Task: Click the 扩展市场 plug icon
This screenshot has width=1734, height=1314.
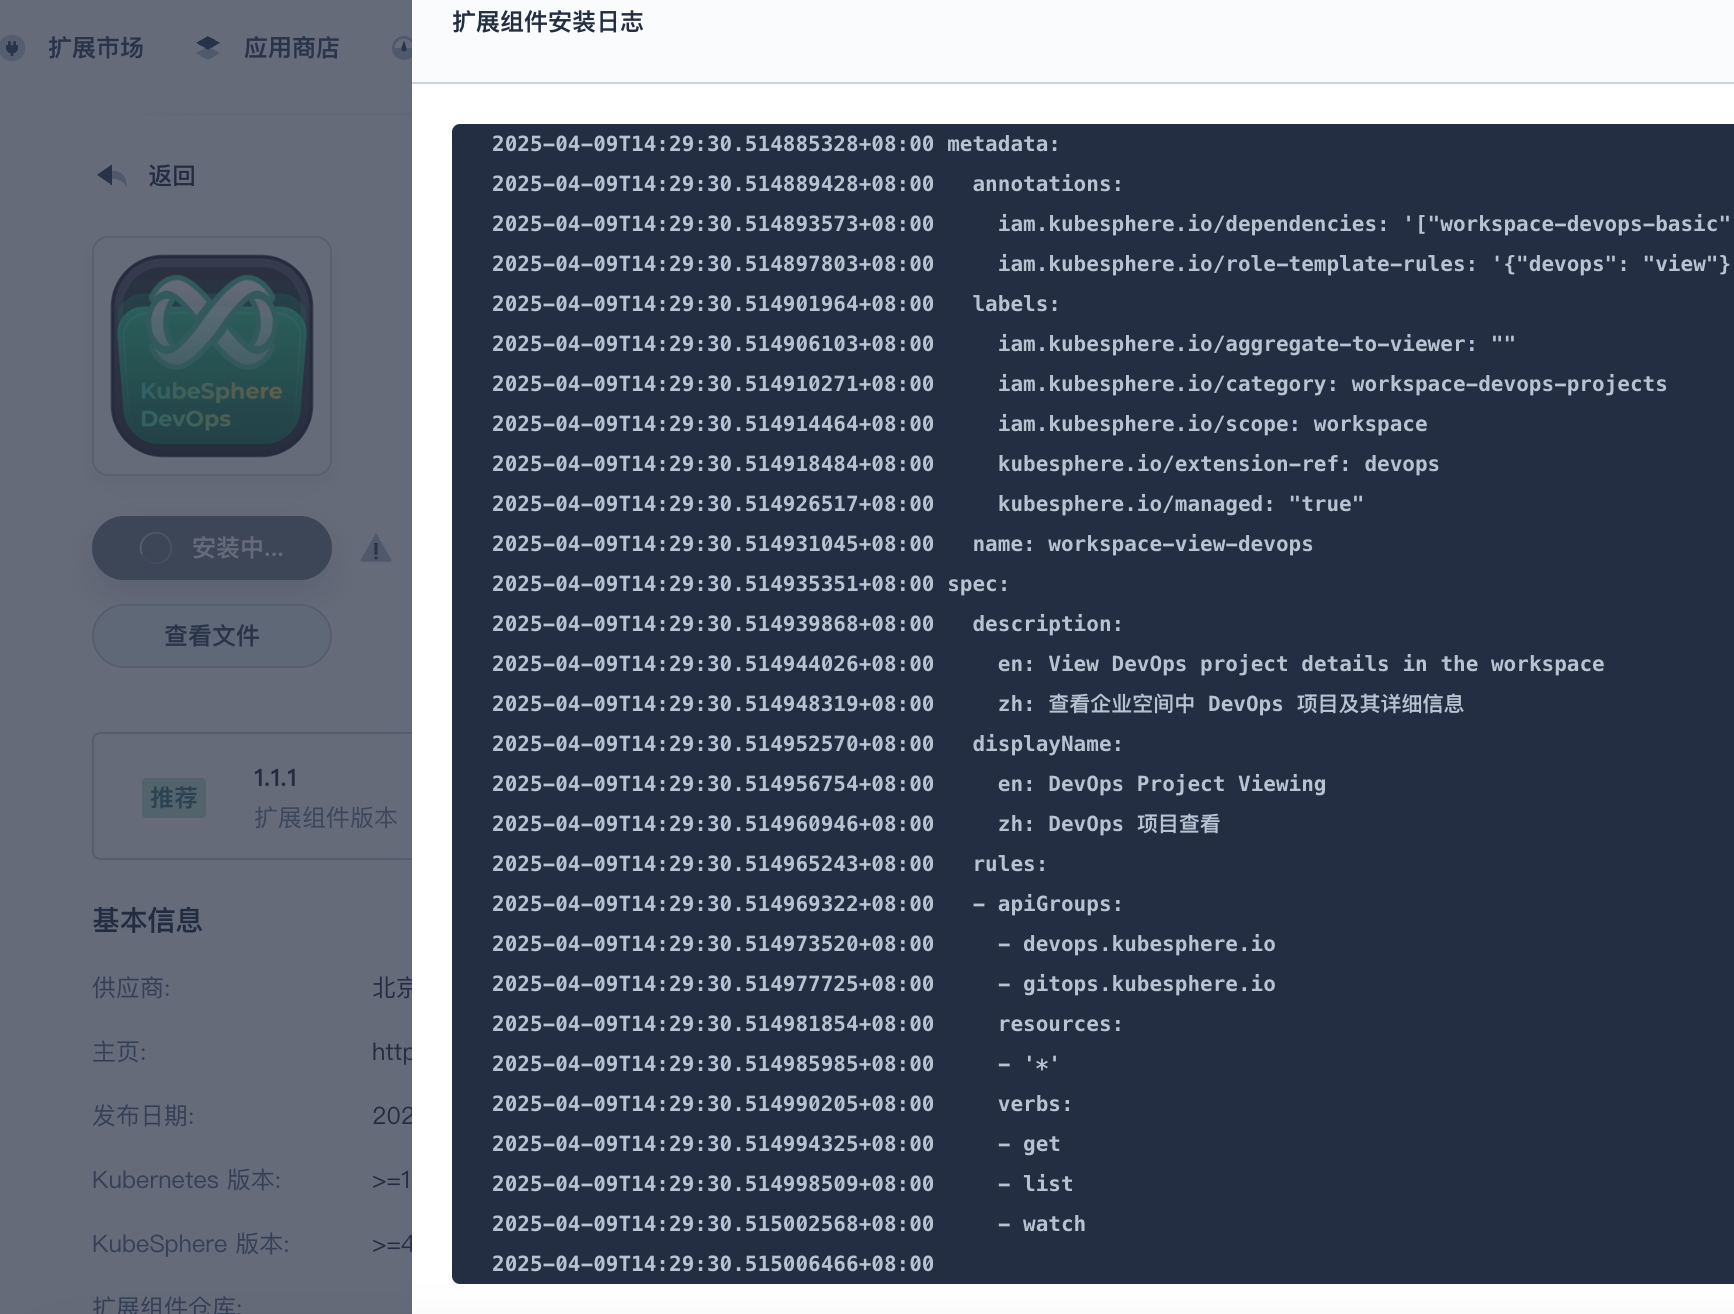Action: click(12, 48)
